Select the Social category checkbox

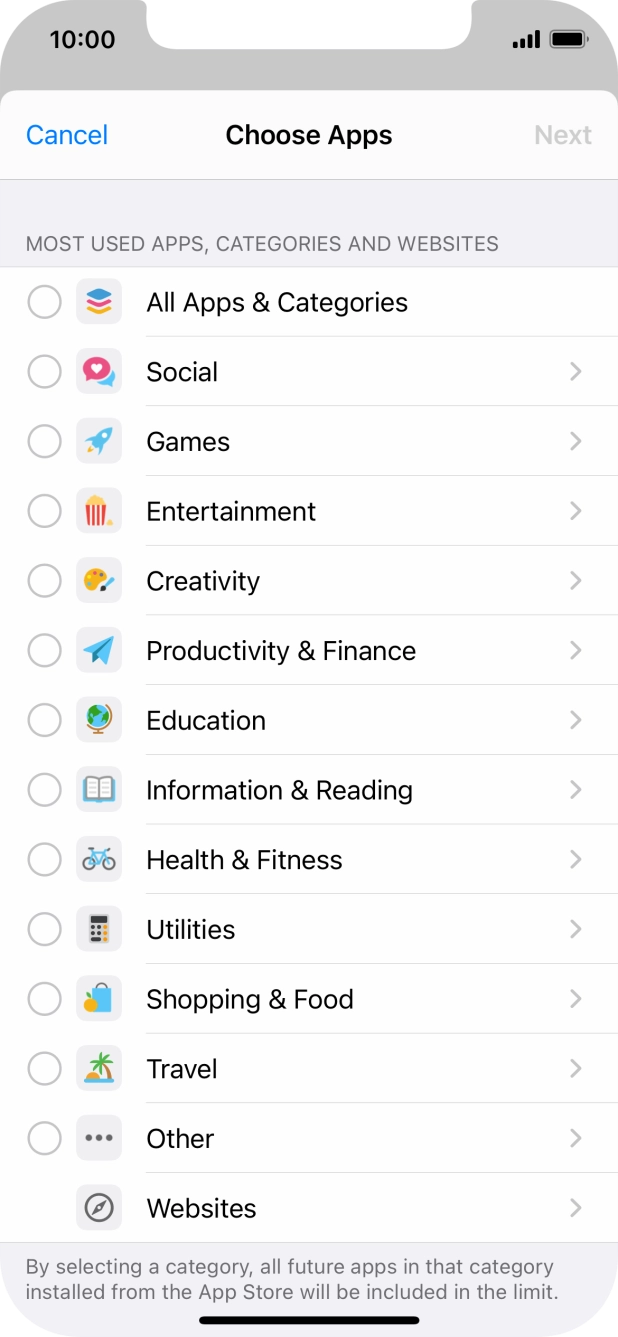point(44,371)
